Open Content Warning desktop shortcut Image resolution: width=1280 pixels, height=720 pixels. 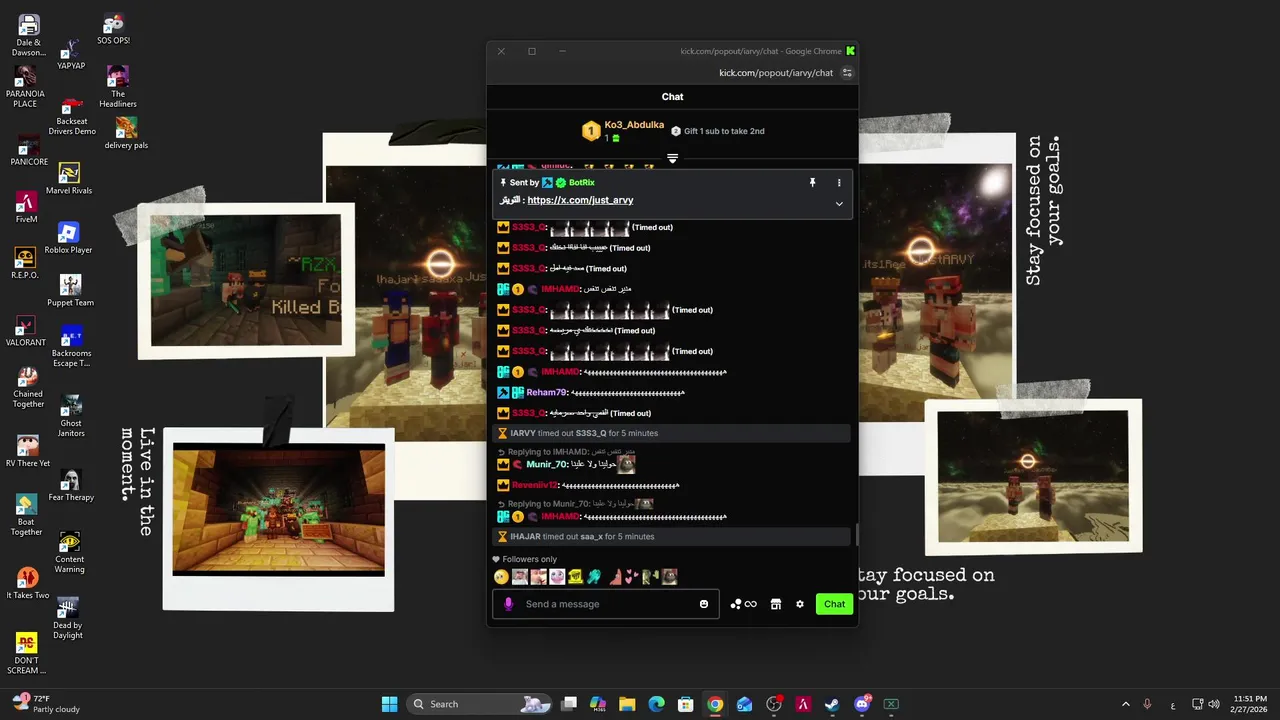70,553
